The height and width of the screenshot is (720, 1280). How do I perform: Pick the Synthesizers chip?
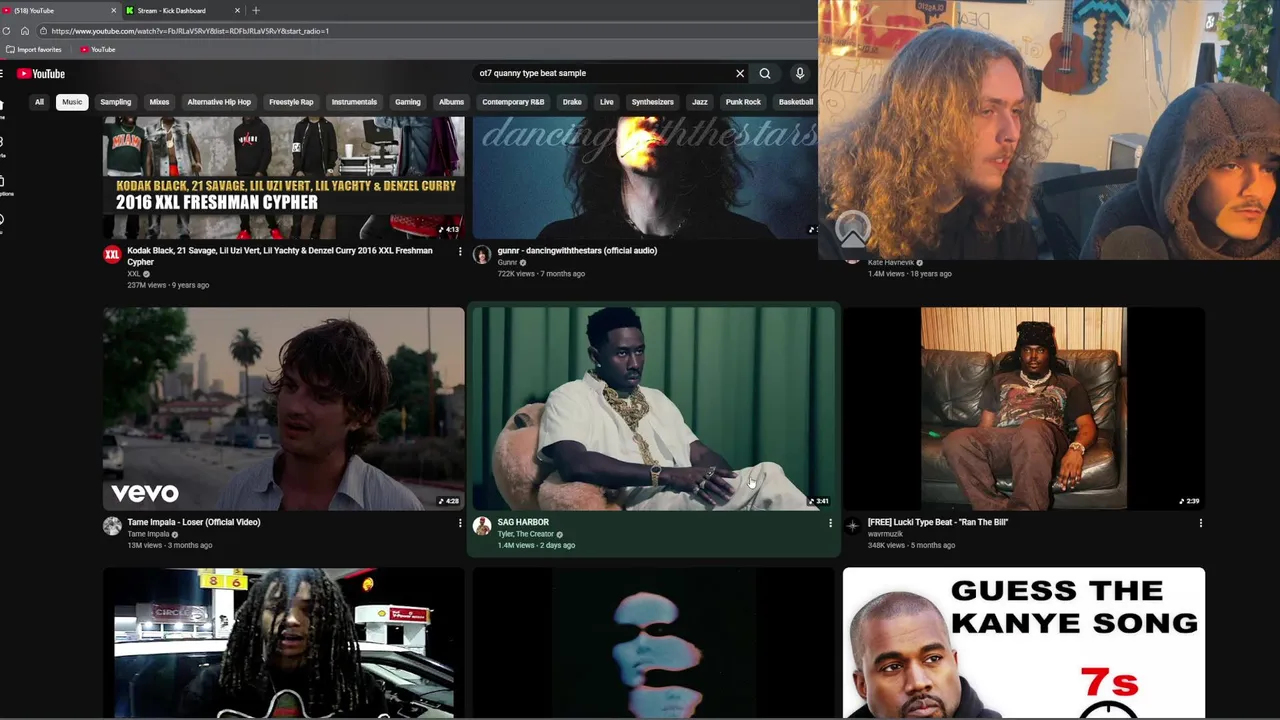pyautogui.click(x=652, y=102)
